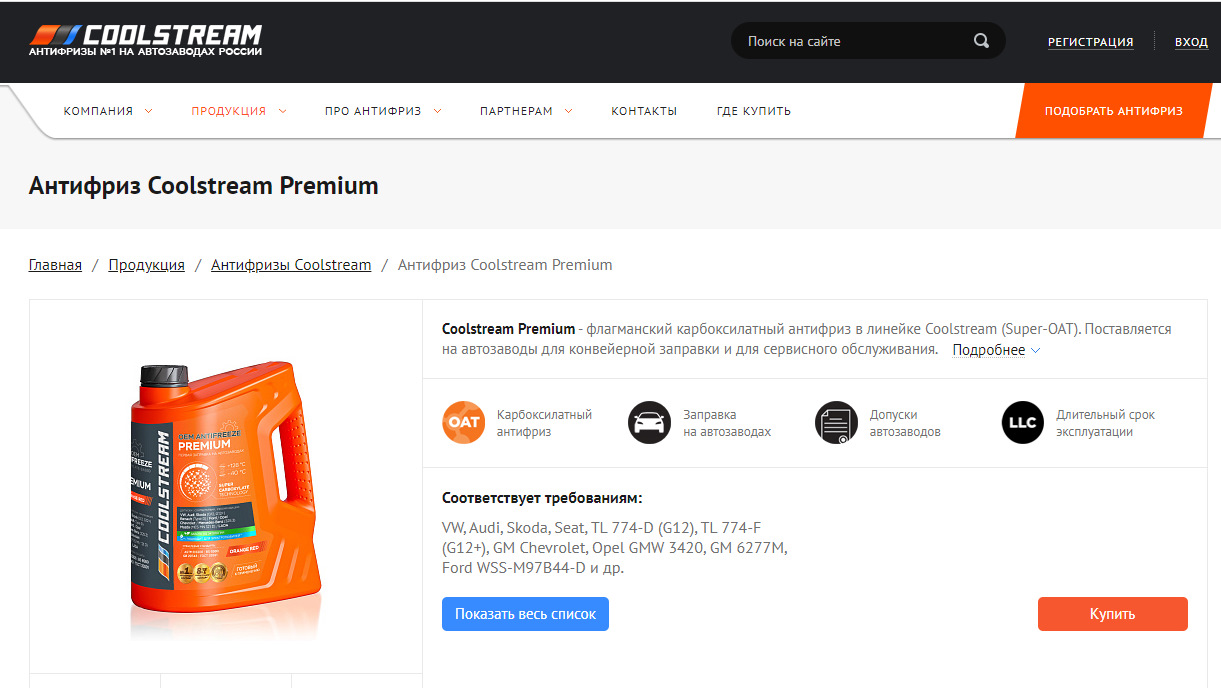The image size is (1221, 688).
Task: Expand the Про антифриз menu
Action: (383, 111)
